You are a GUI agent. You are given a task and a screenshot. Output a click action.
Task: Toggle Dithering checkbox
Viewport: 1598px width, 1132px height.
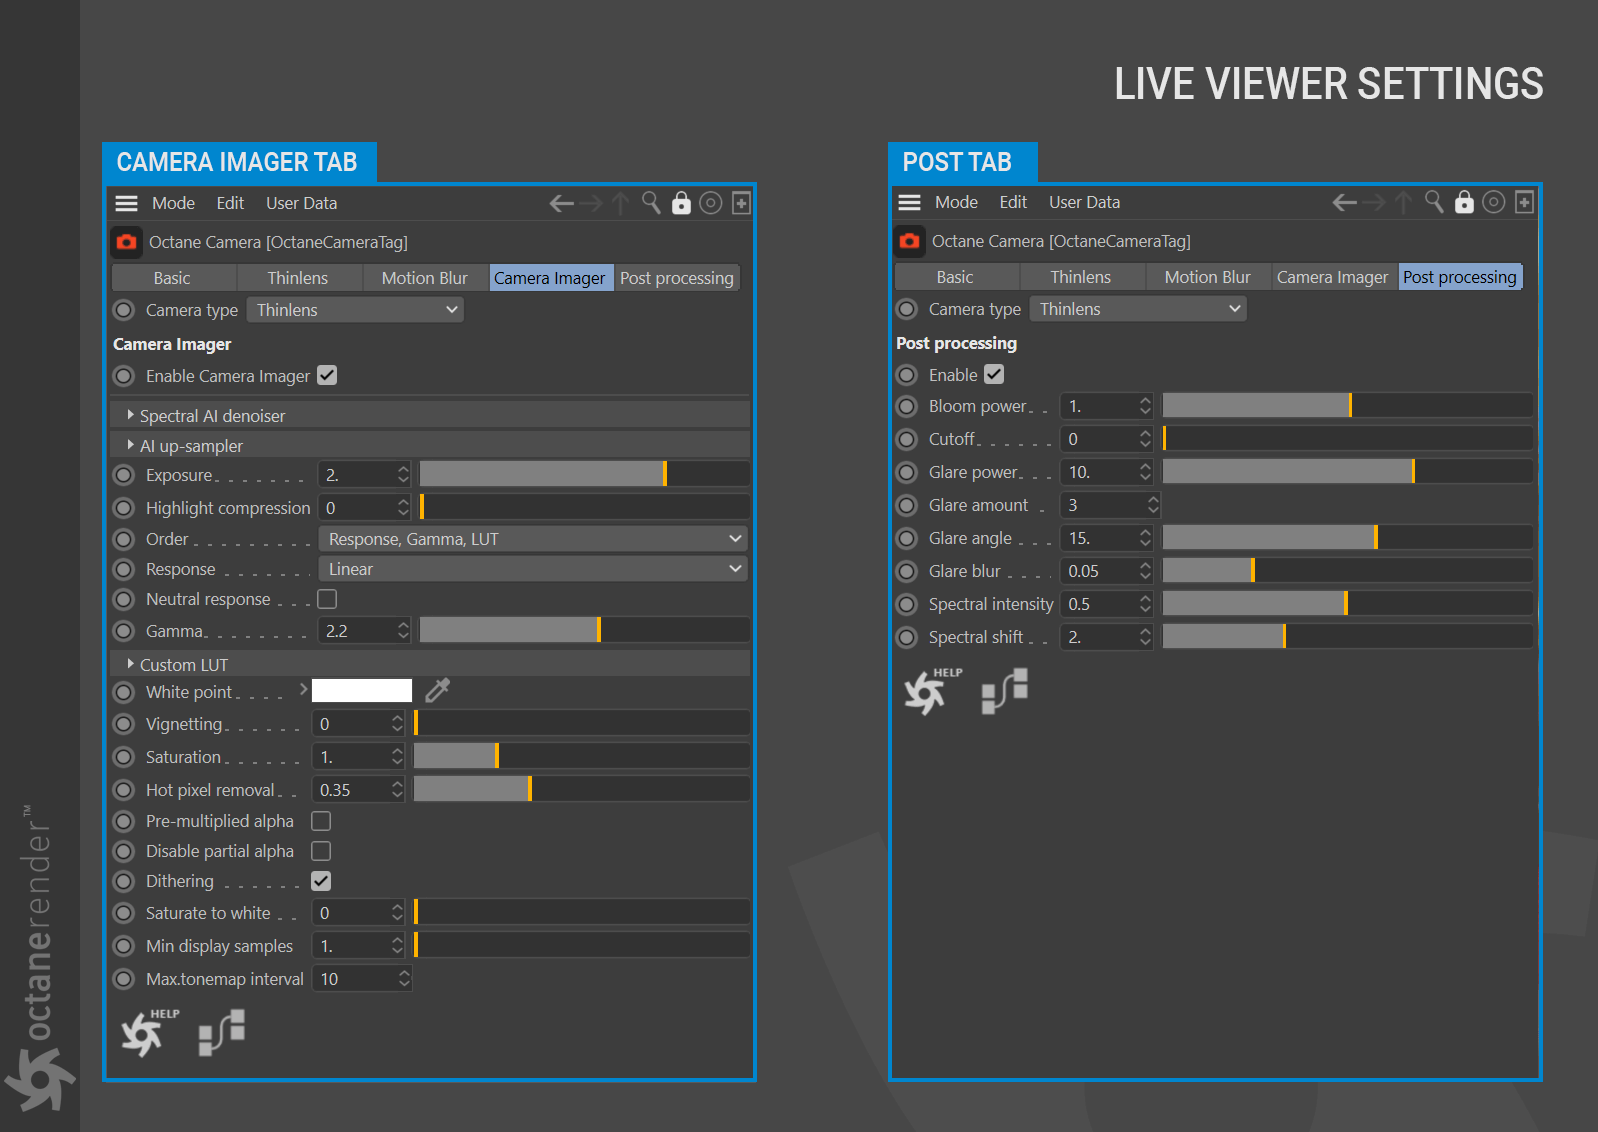321,881
